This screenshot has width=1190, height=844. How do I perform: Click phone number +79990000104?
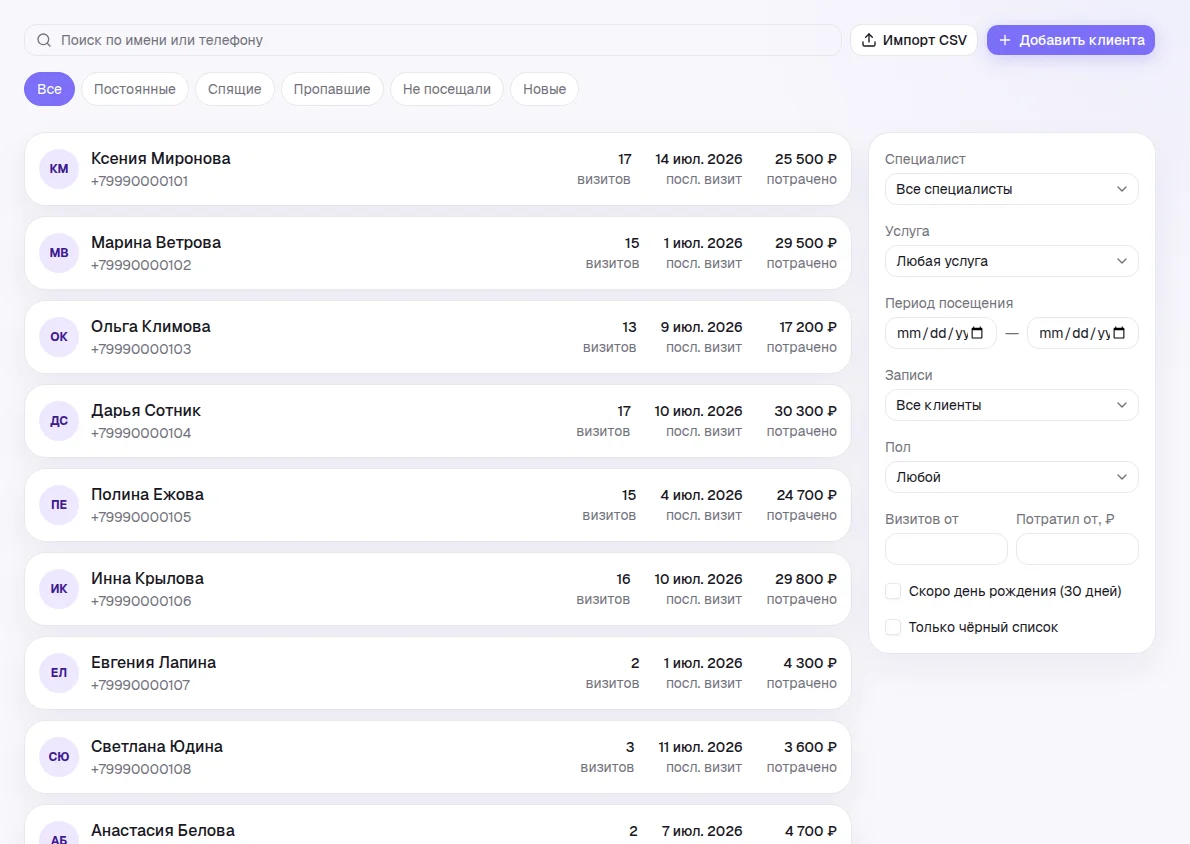point(141,433)
